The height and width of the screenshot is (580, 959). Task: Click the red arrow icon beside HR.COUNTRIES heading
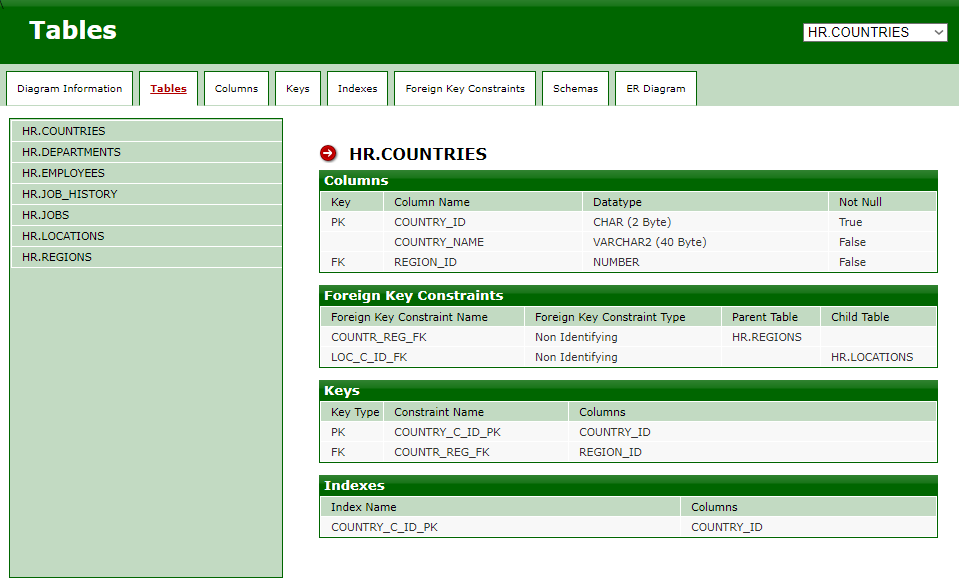[x=328, y=153]
